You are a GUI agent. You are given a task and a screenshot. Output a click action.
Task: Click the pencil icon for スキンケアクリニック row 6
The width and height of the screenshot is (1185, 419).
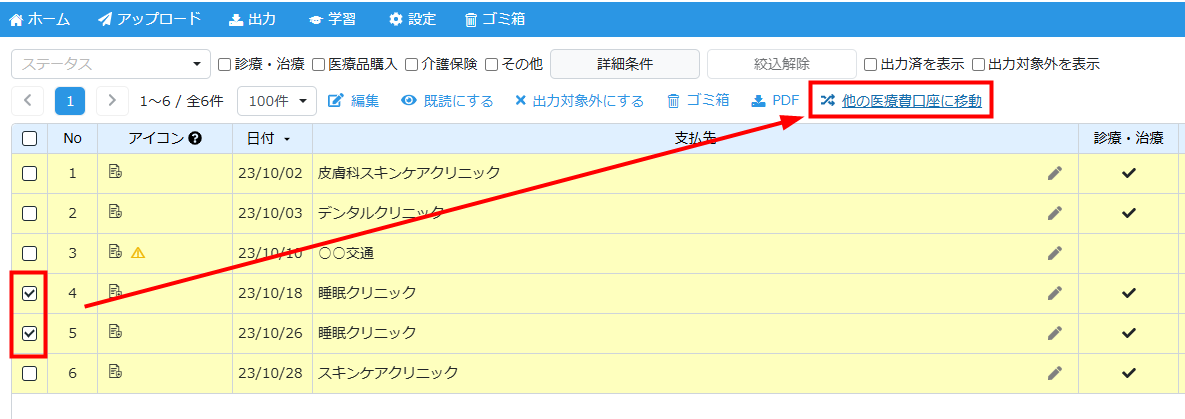1054,373
